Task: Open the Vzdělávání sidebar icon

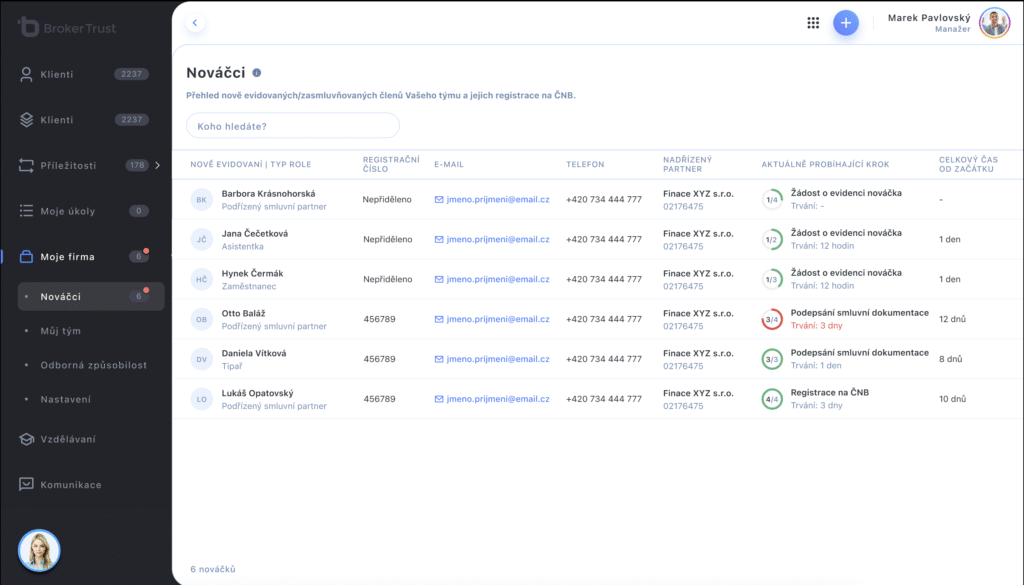Action: point(26,439)
